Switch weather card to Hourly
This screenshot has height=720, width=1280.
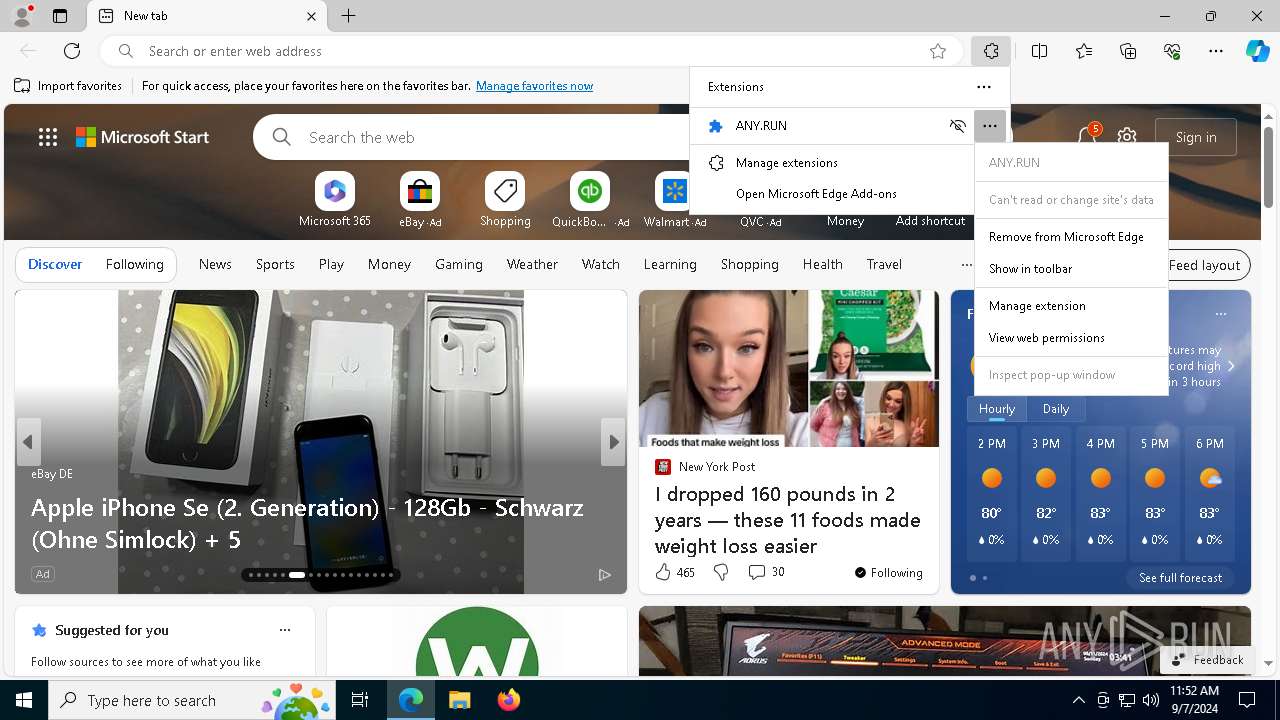pyautogui.click(x=997, y=409)
